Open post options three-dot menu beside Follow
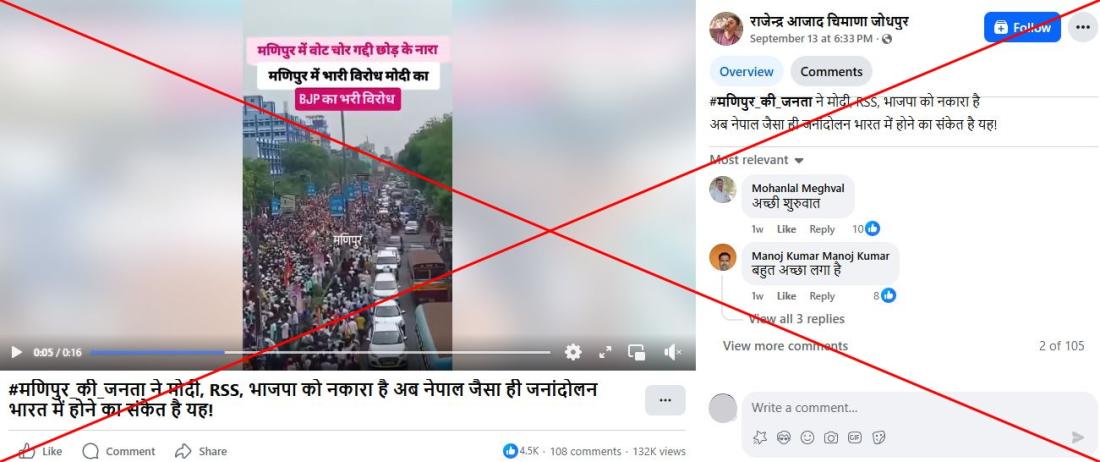This screenshot has width=1100, height=462. pos(1083,27)
